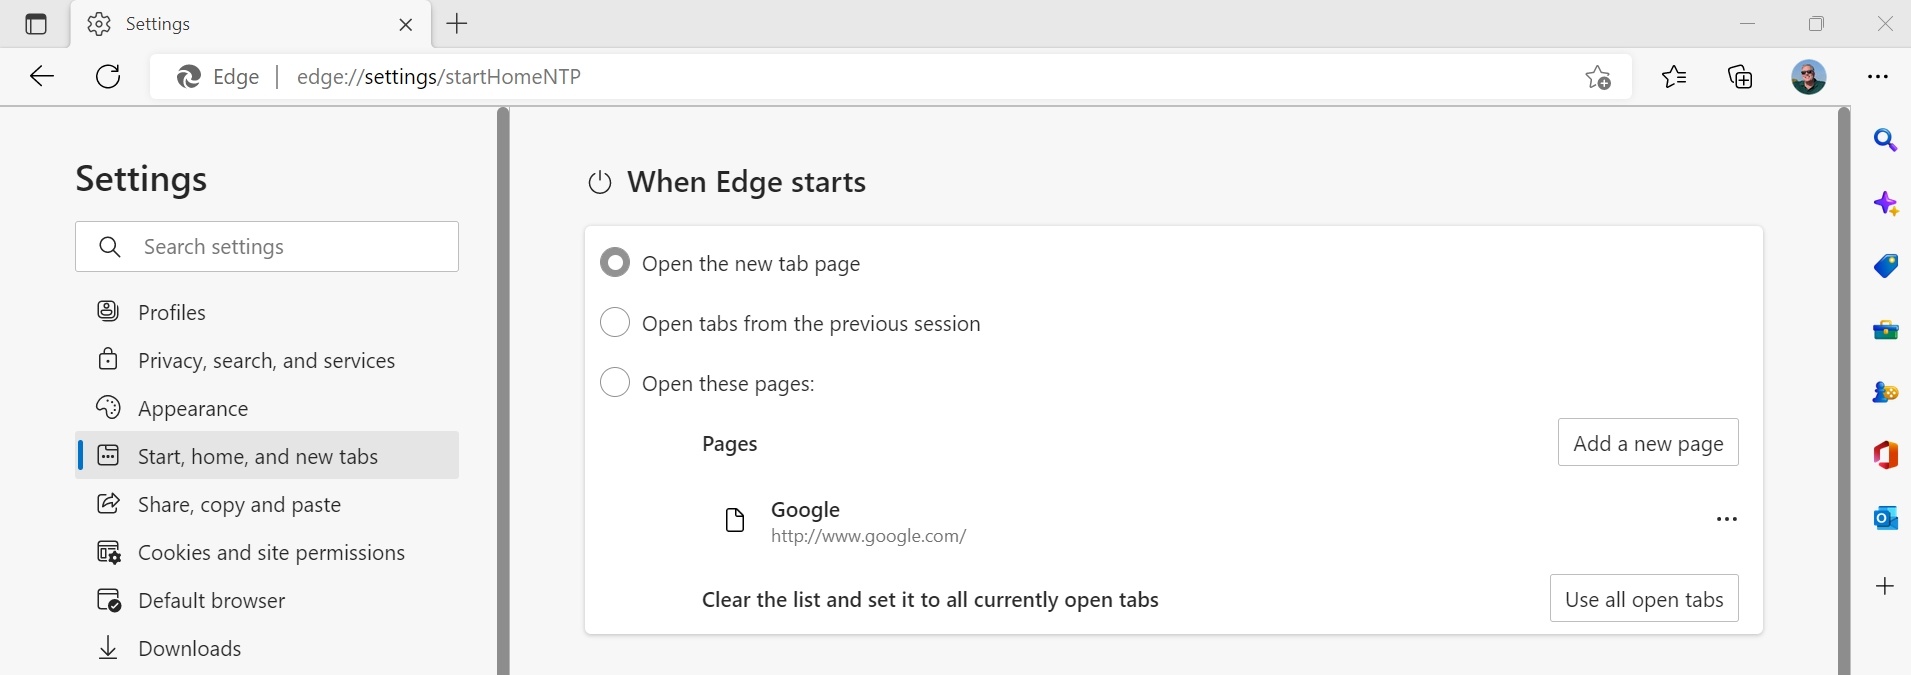
Task: Open the Office sidebar icon
Action: coord(1885,455)
